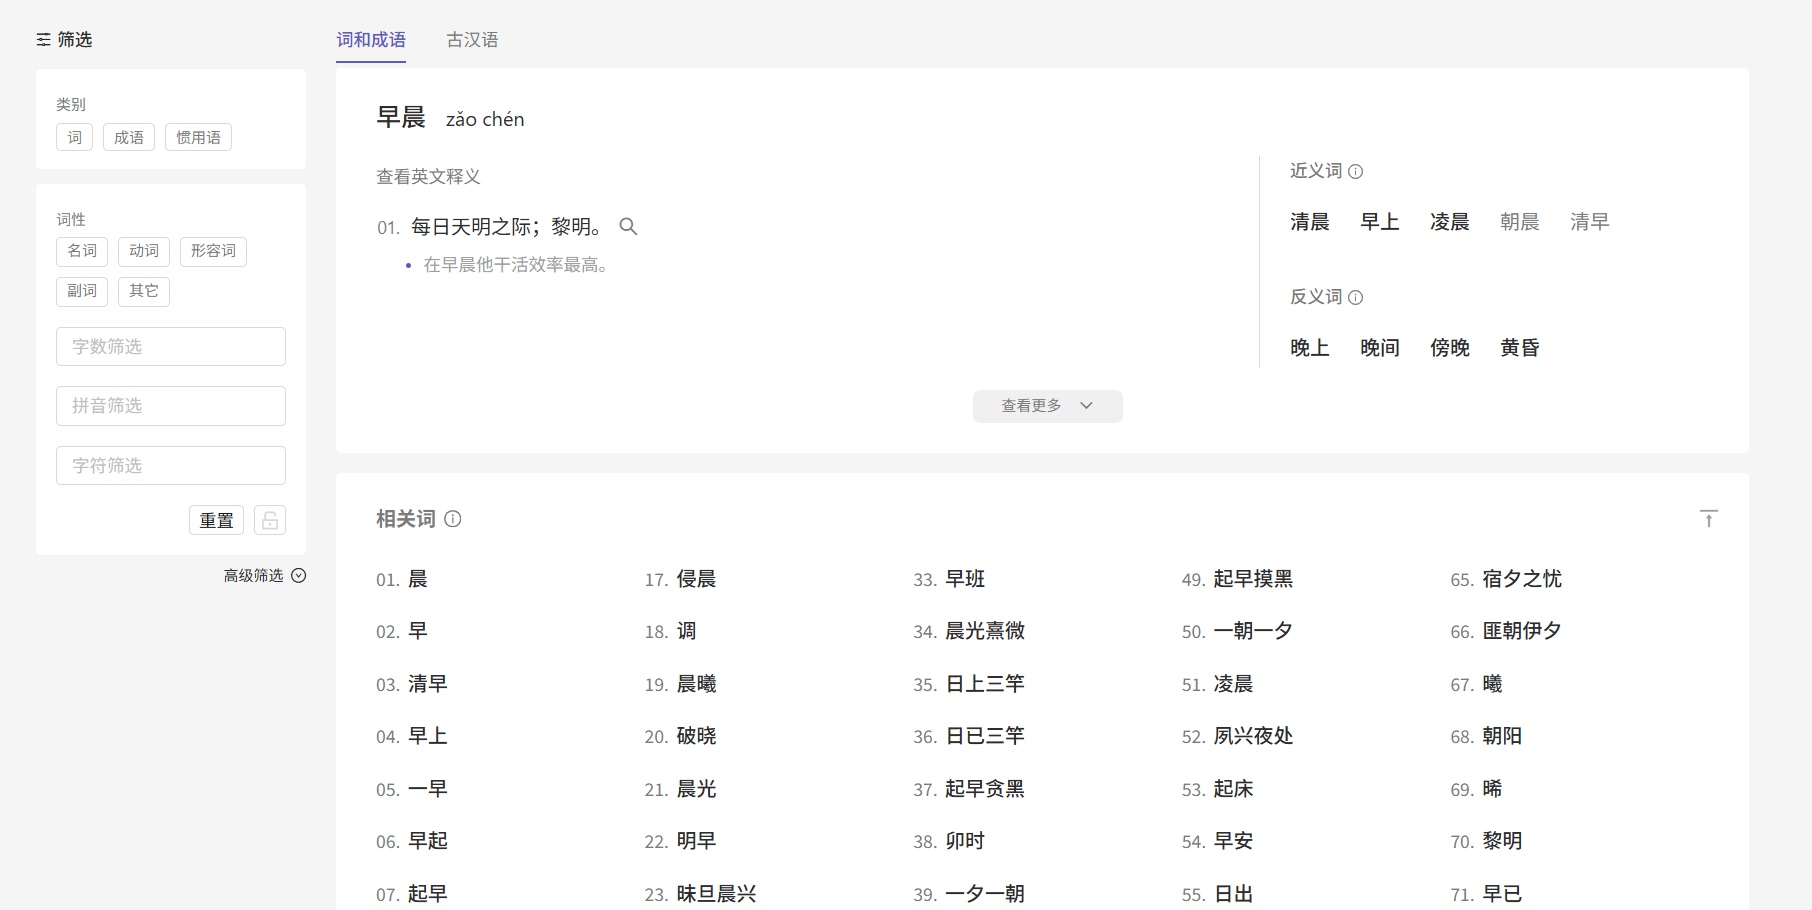The width and height of the screenshot is (1812, 910).
Task: Toggle the 形容词 part-of-speech filter
Action: click(x=213, y=251)
